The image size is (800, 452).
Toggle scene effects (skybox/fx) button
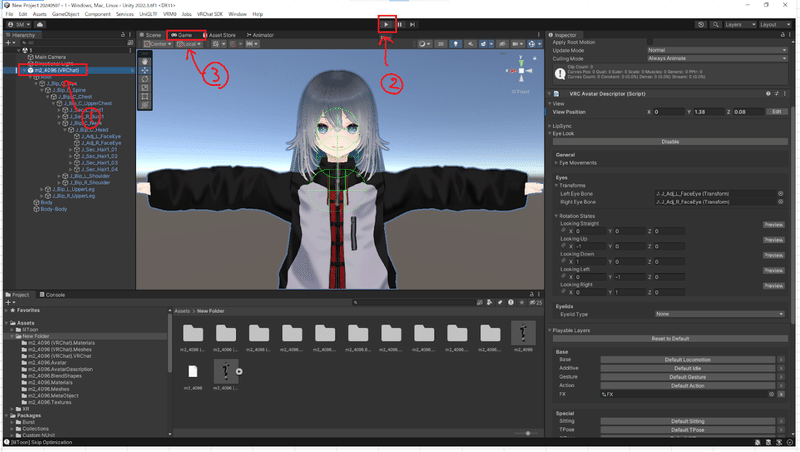485,44
